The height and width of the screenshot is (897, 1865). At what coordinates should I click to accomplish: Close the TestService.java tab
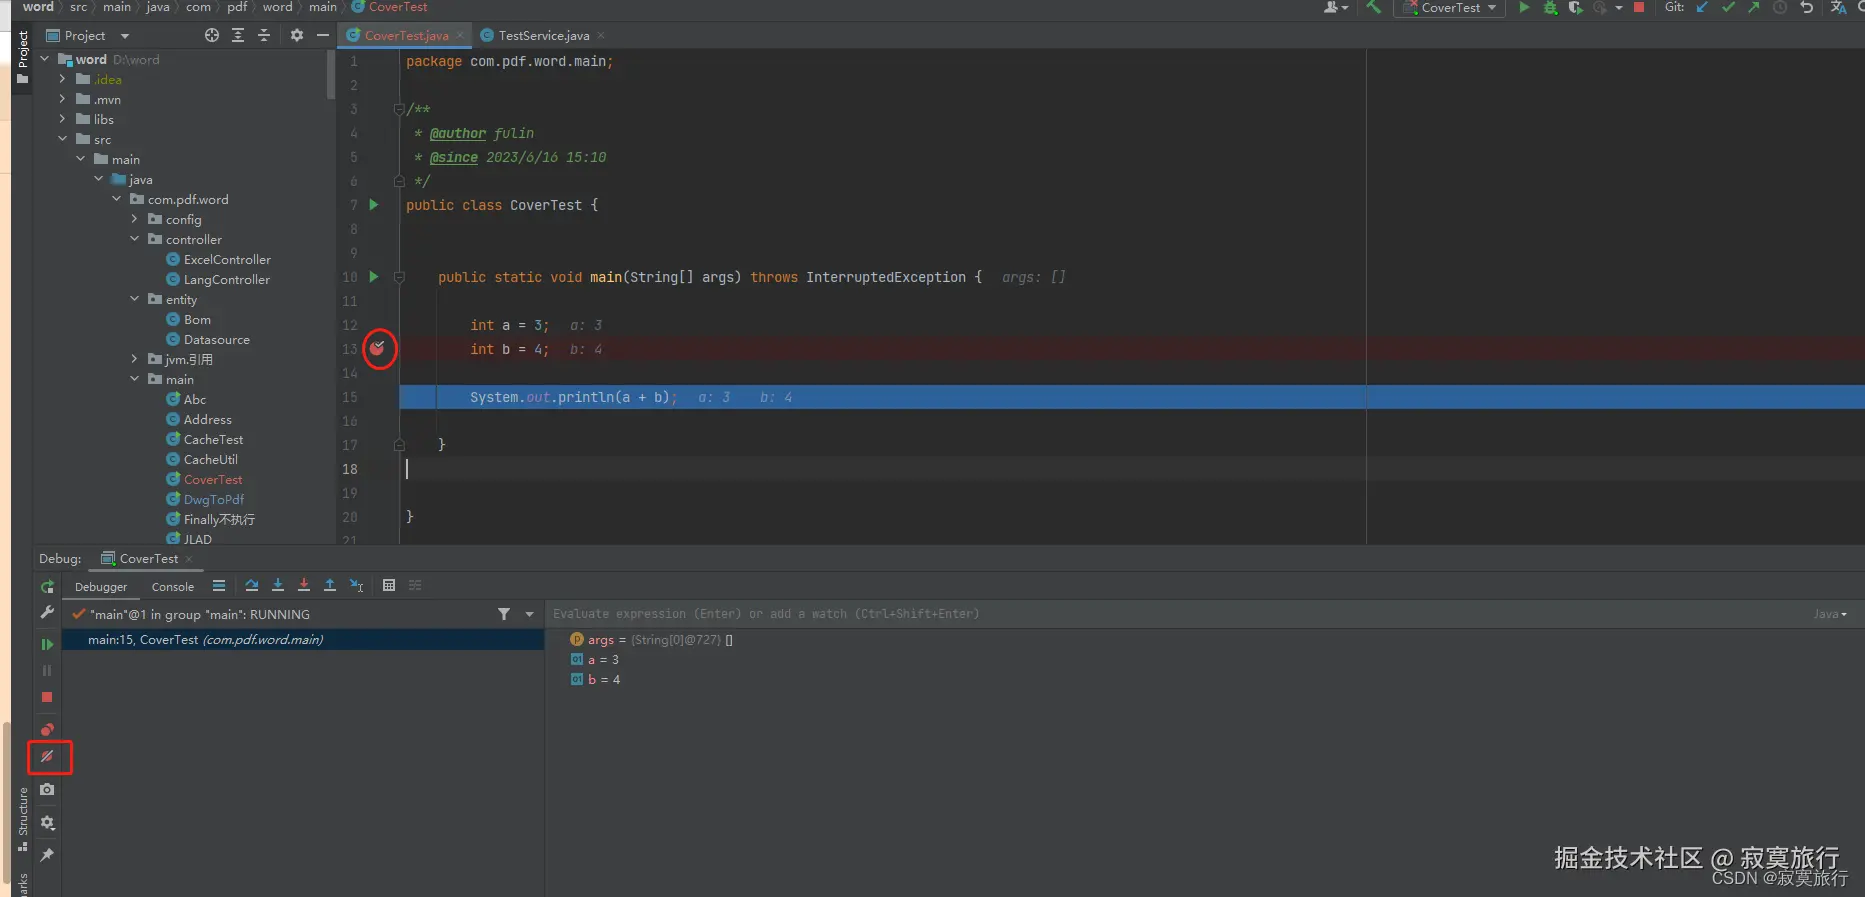[601, 35]
